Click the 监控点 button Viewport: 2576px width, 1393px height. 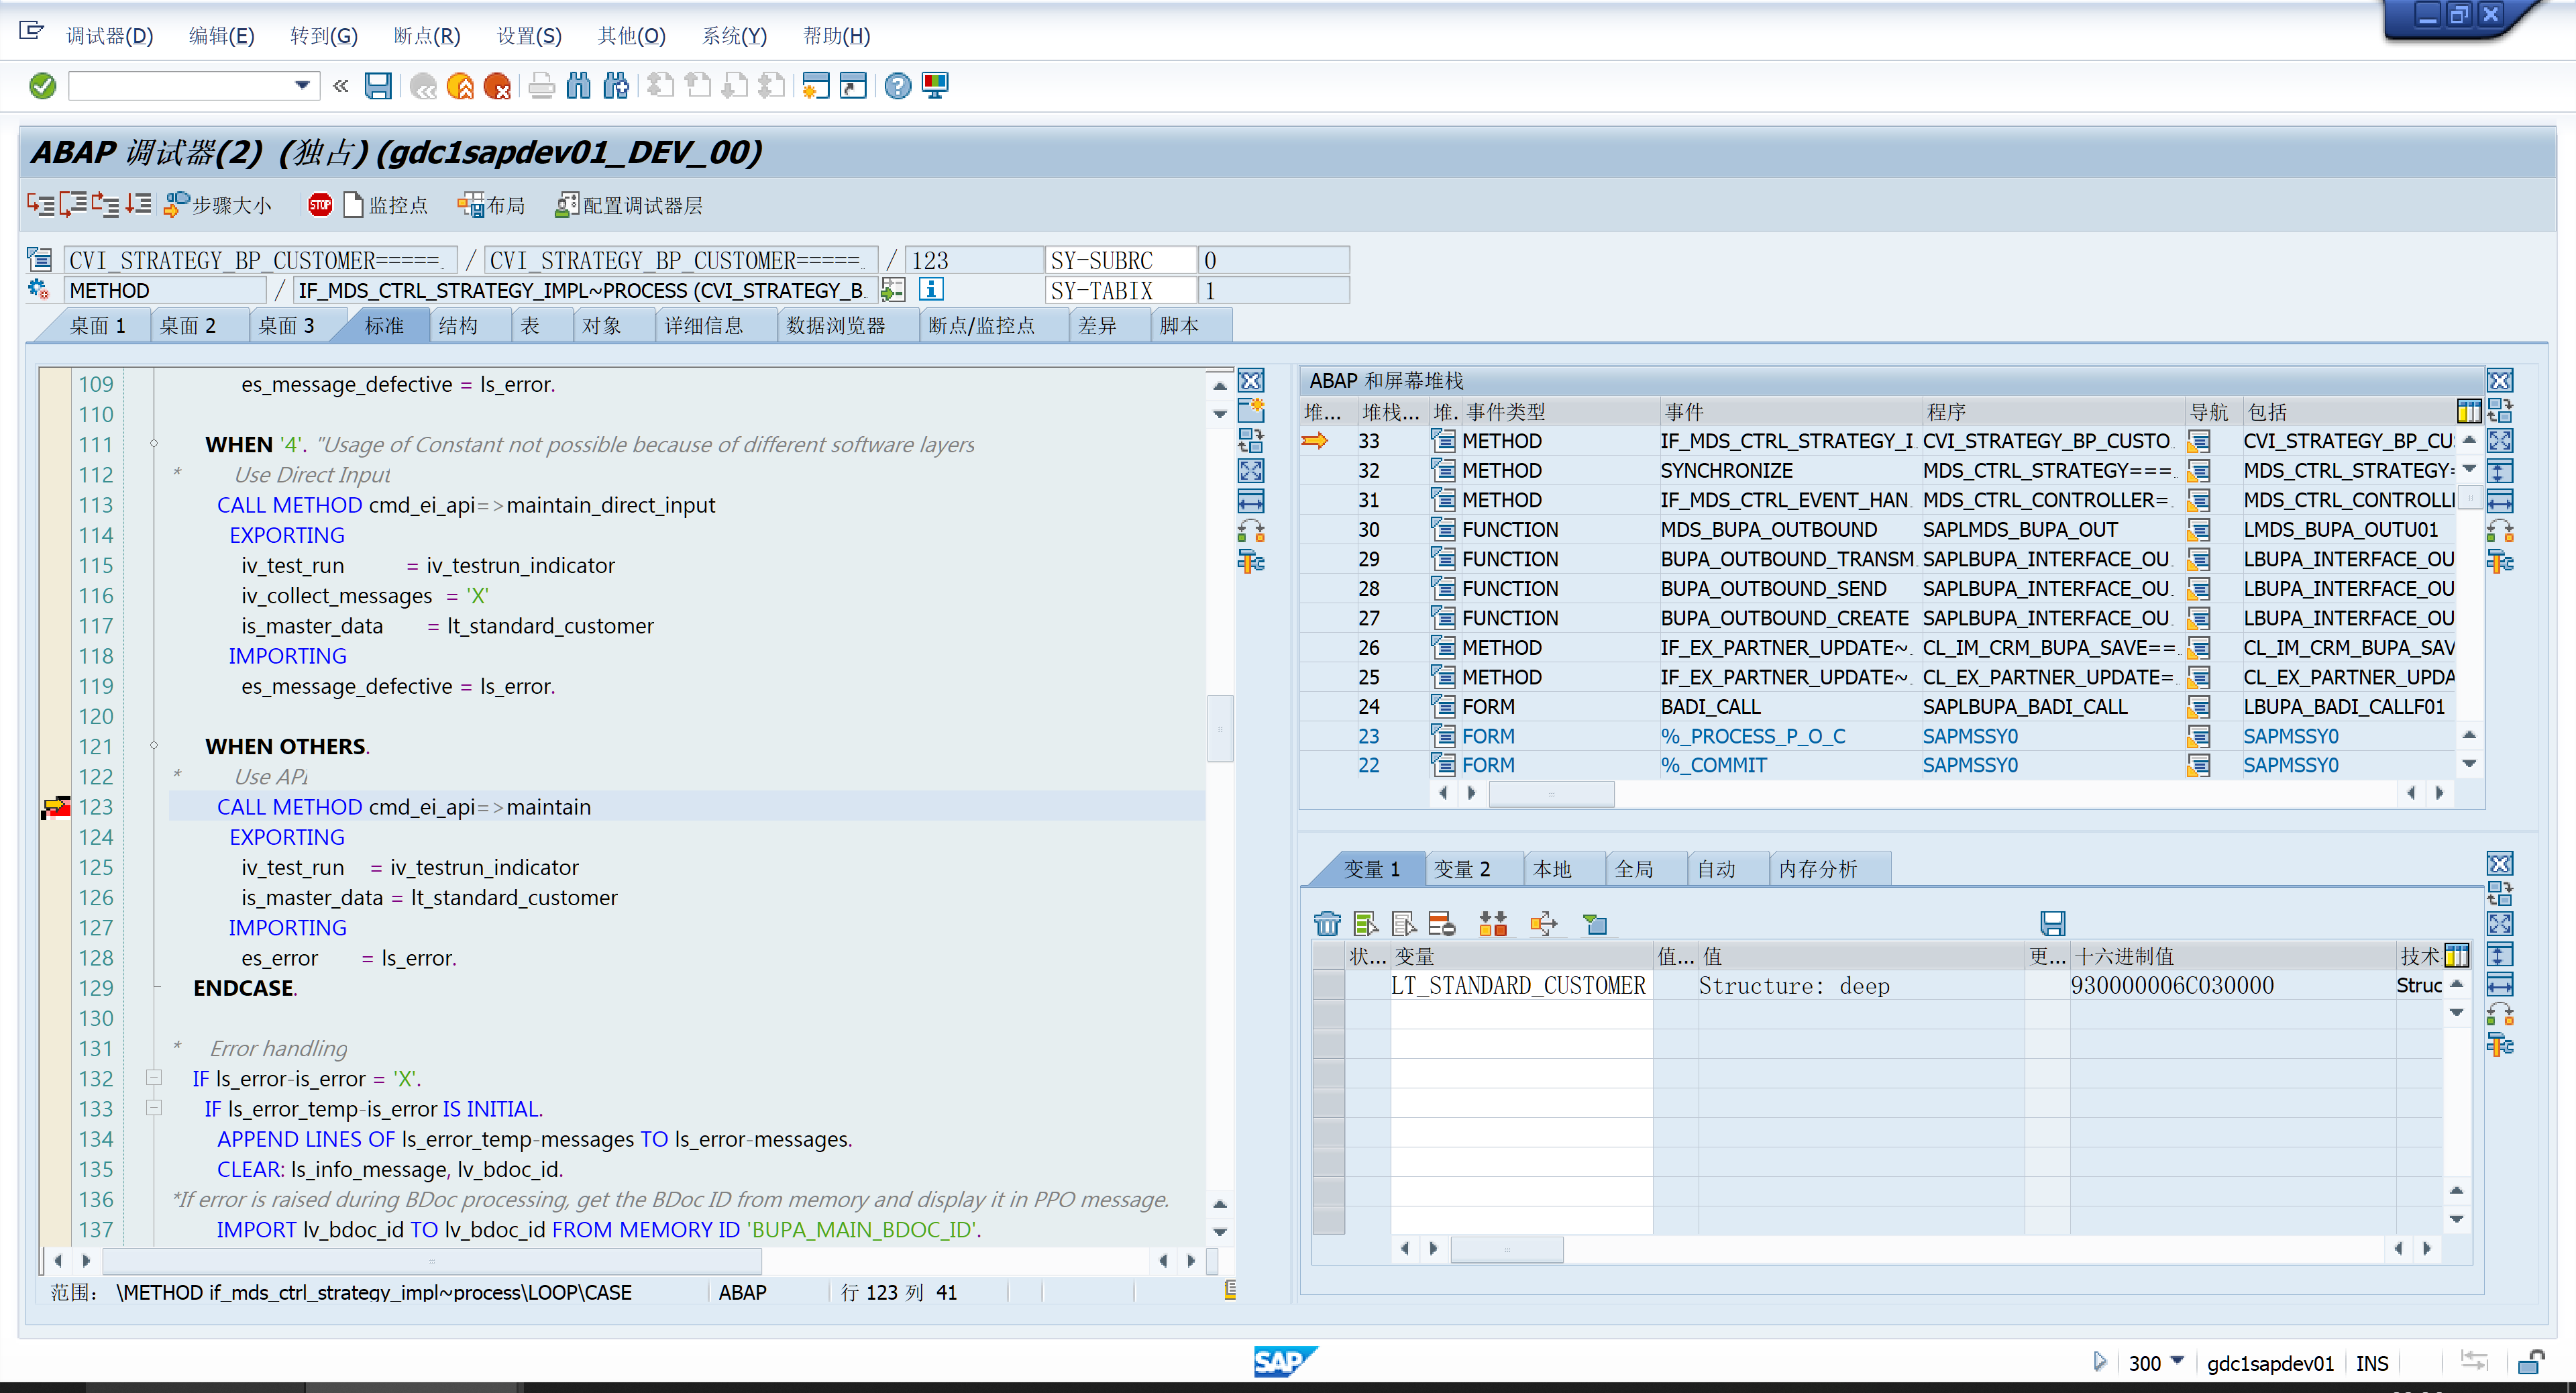[386, 205]
